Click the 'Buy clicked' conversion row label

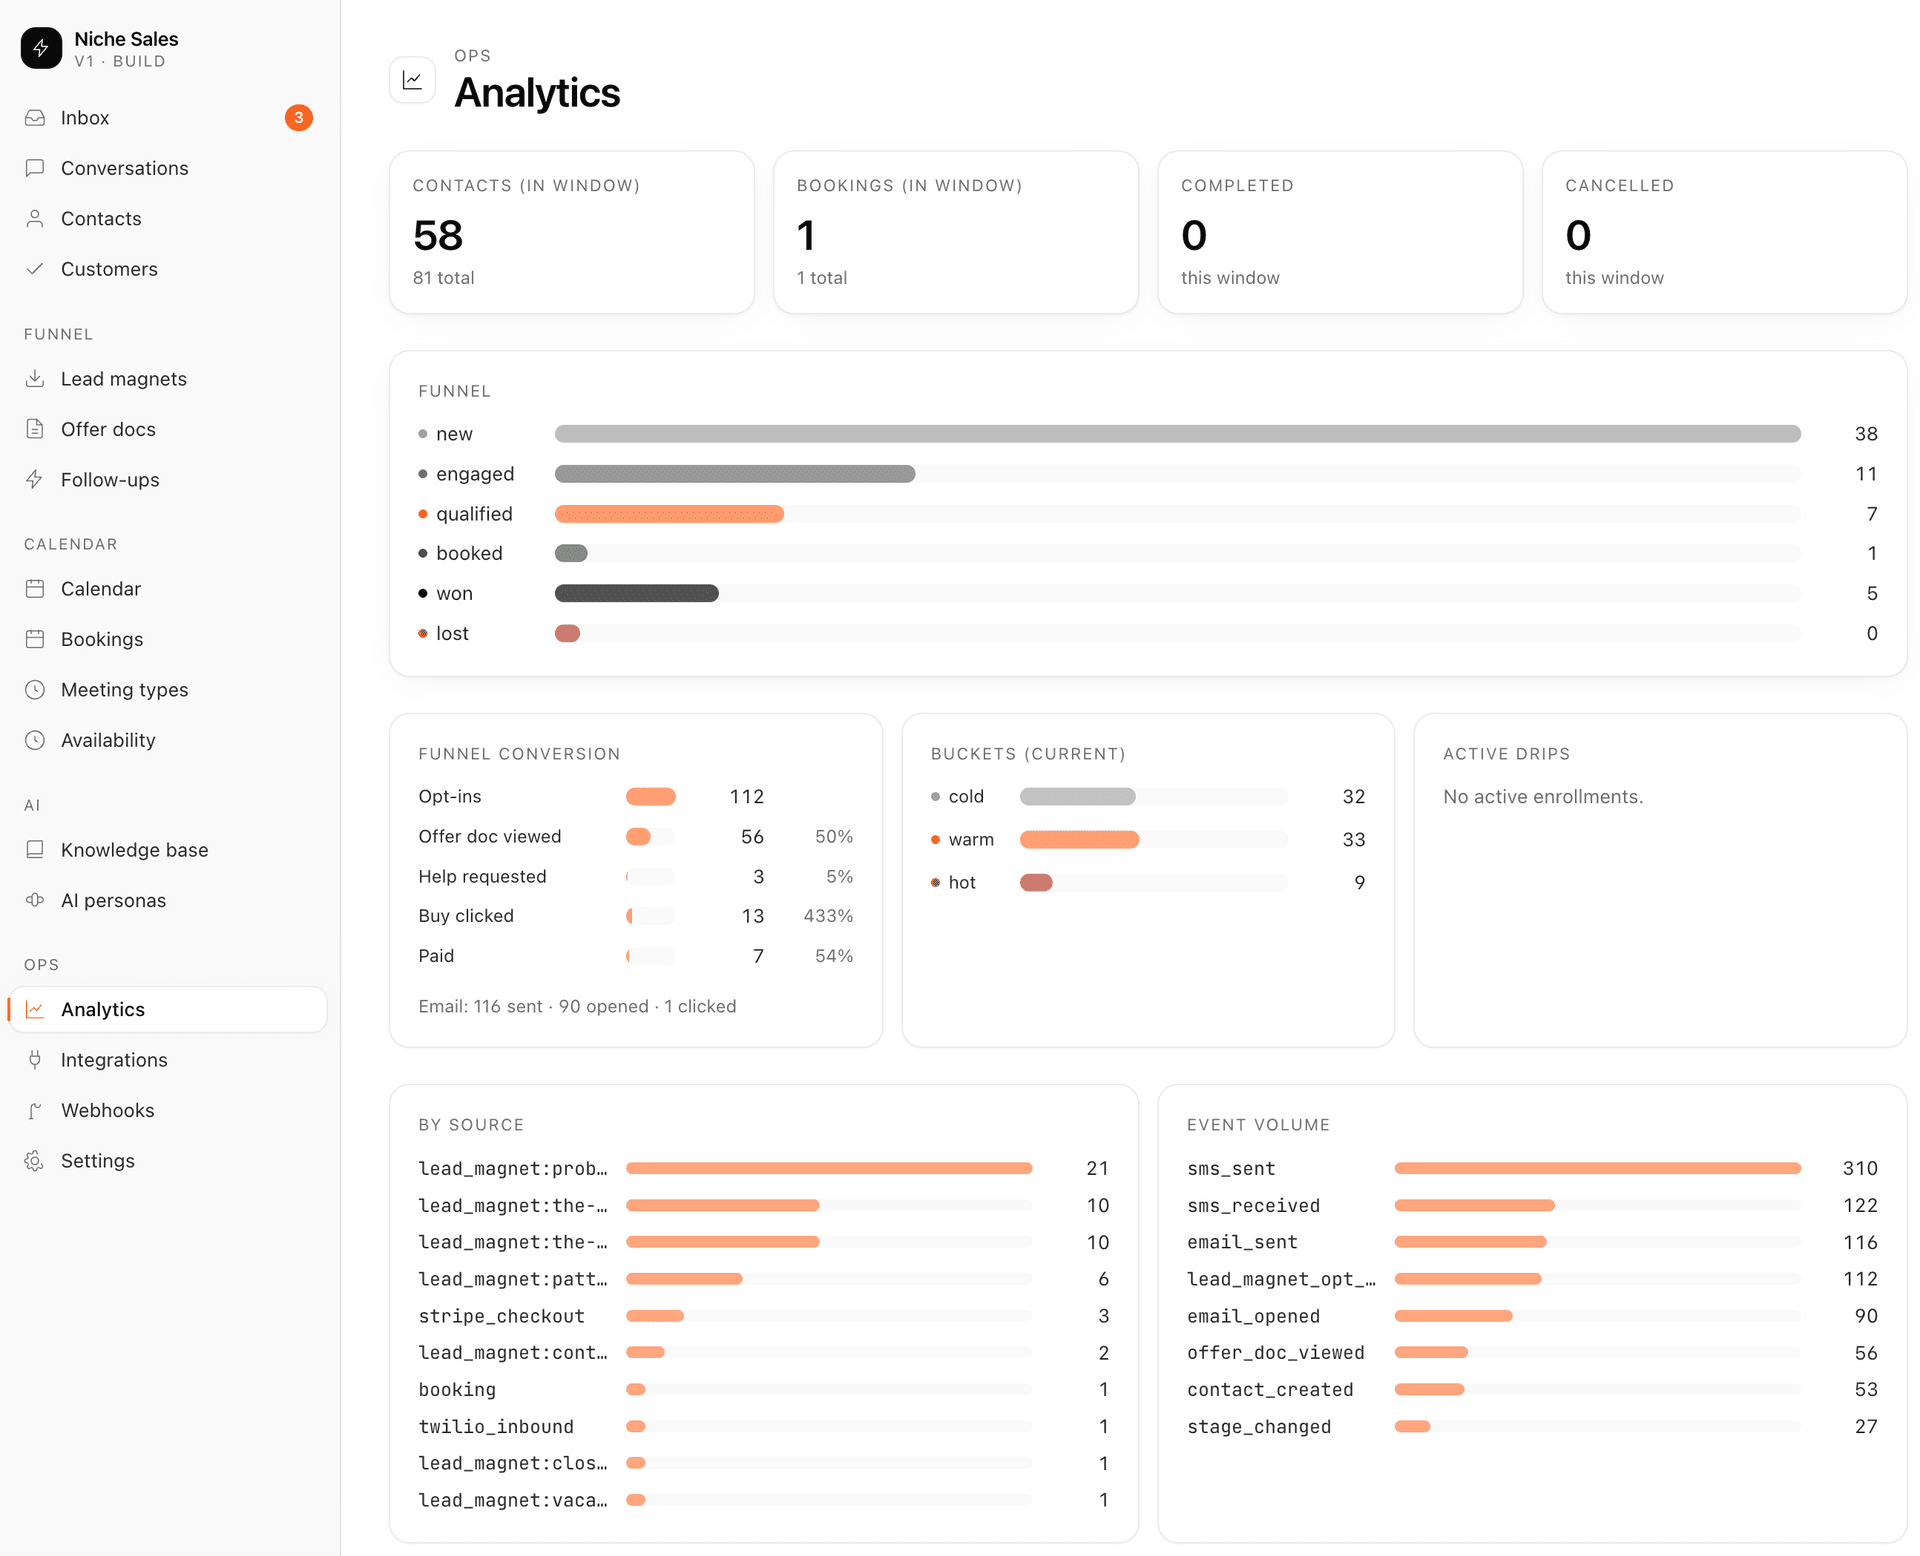[x=466, y=916]
